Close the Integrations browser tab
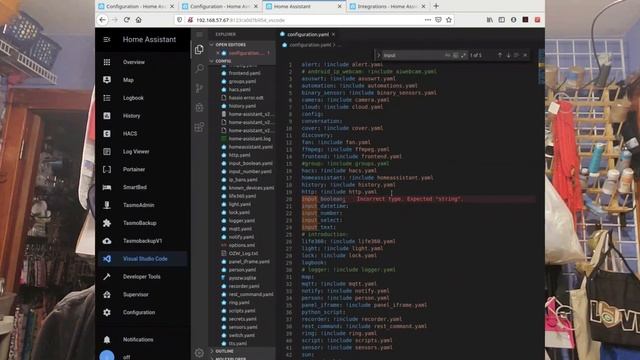Screen dimensions: 640x360 pos(423,7)
